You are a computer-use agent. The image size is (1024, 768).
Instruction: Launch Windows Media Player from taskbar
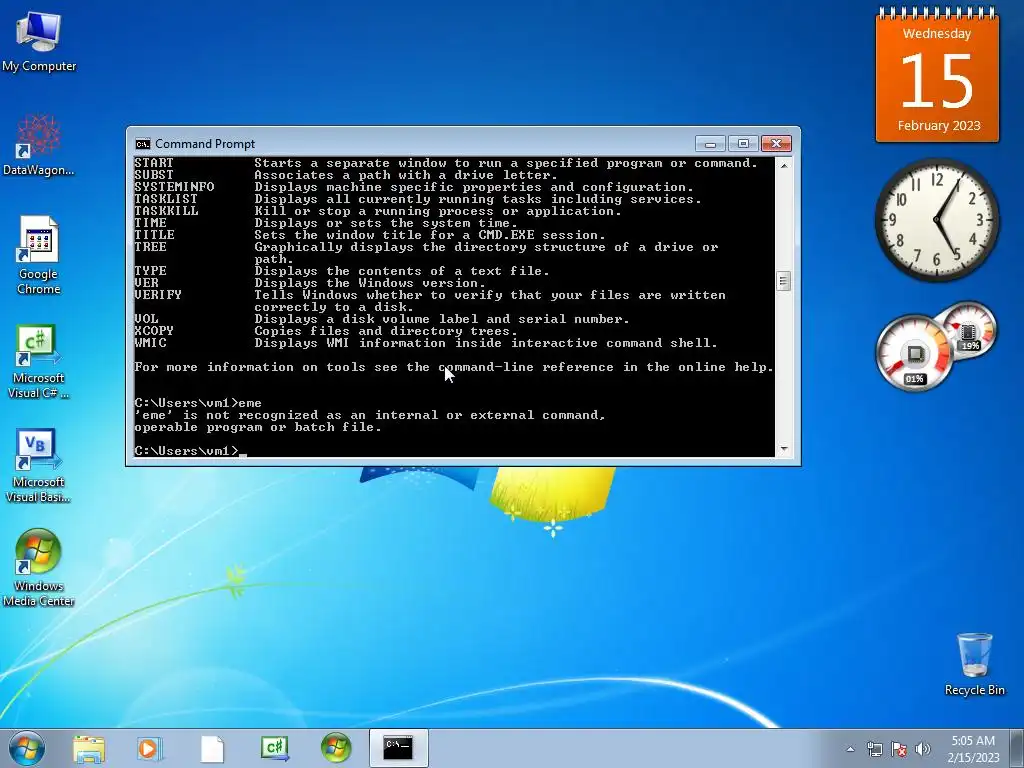[150, 748]
